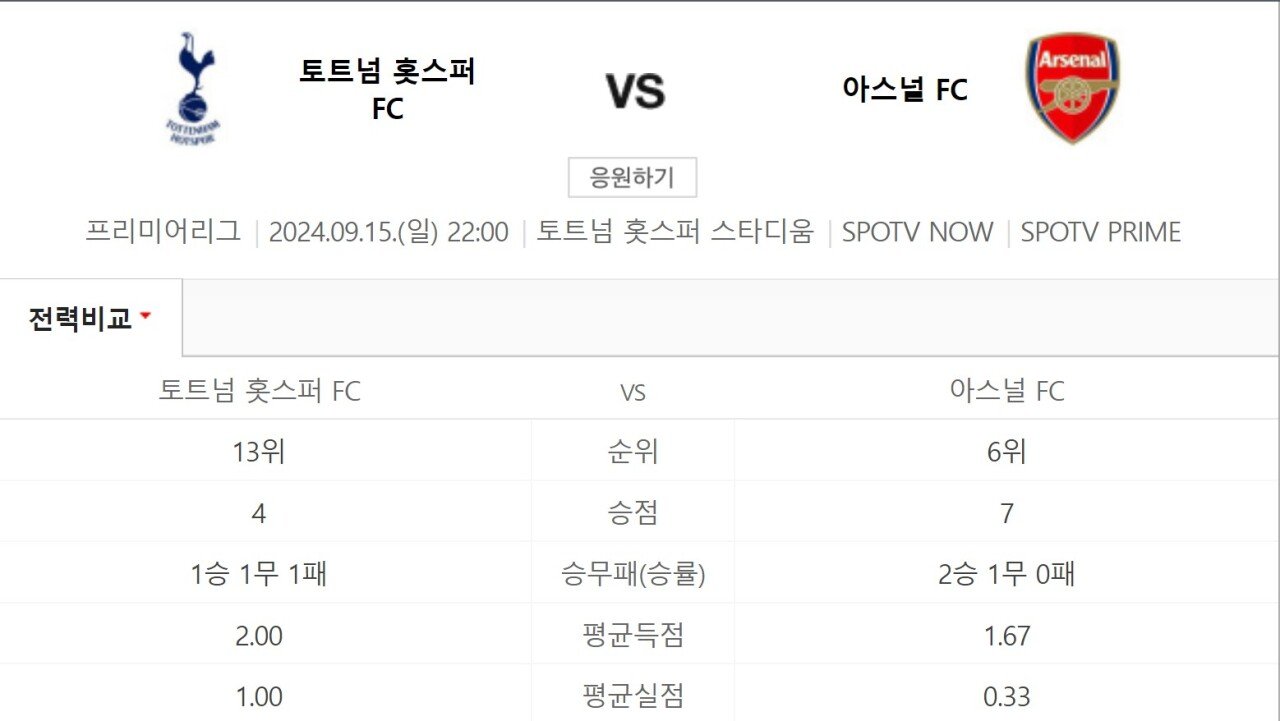The image size is (1280, 721).
Task: Expand the red arrow beside 전력비교
Action: coord(145,317)
